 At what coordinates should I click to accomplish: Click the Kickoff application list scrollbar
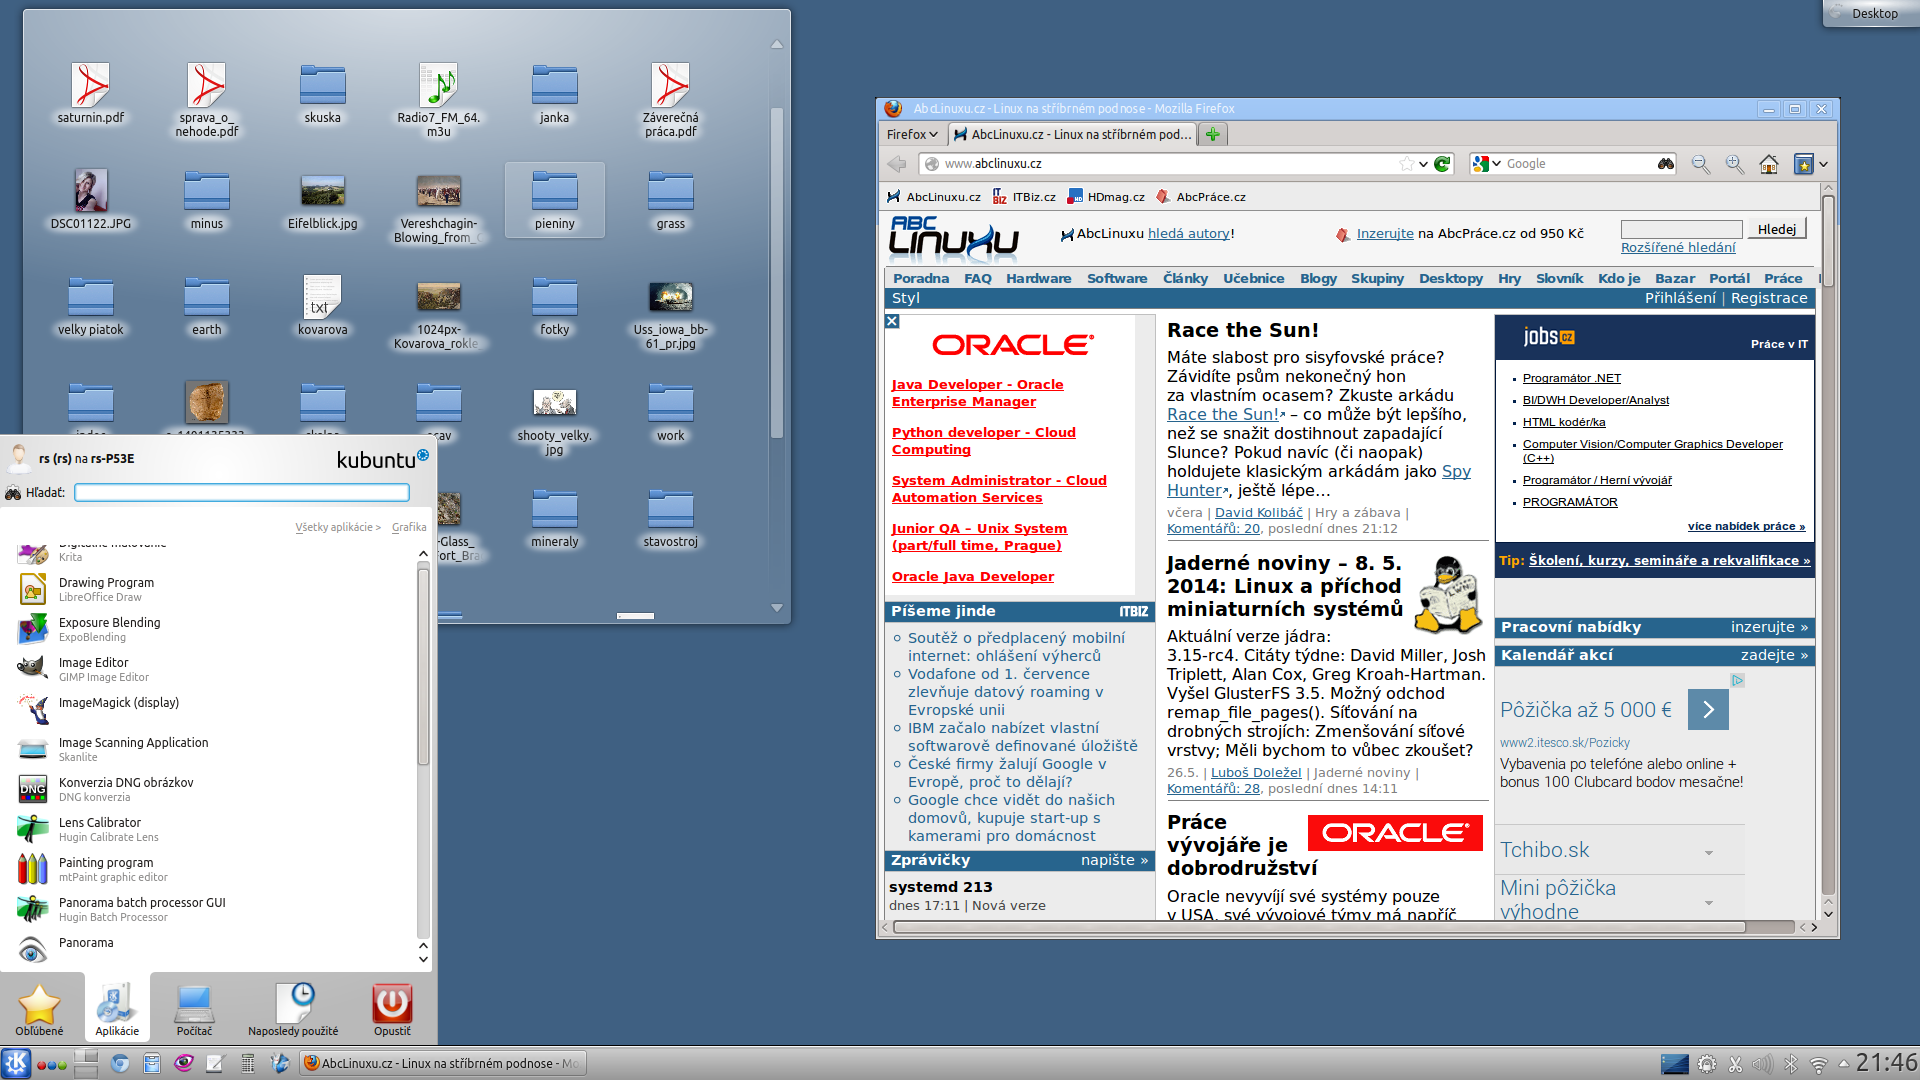[x=423, y=665]
